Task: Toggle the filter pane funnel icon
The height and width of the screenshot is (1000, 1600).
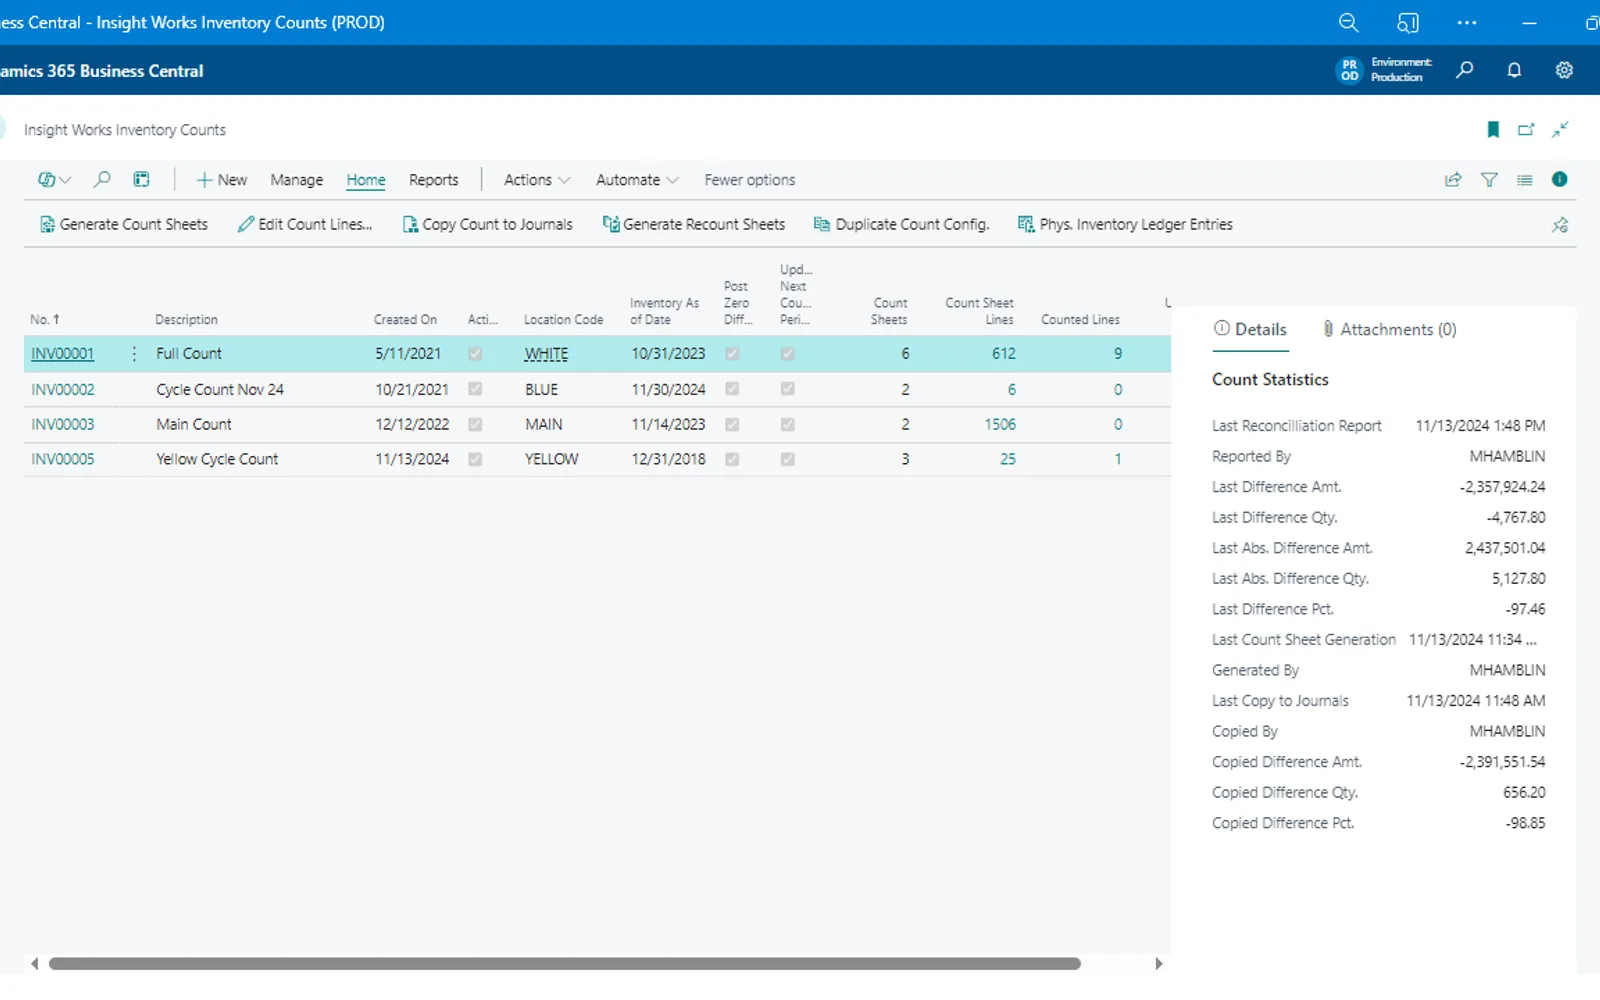Action: pos(1489,180)
